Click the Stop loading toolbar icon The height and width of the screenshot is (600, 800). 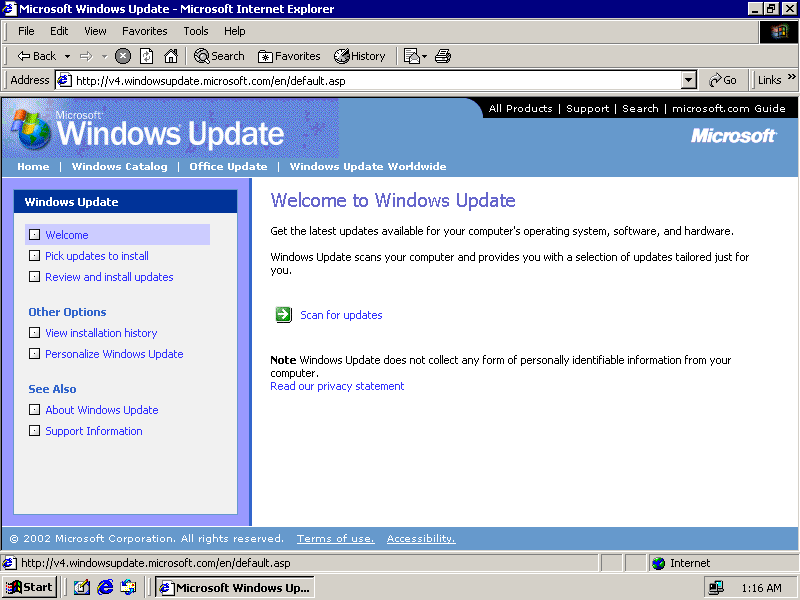click(x=123, y=56)
